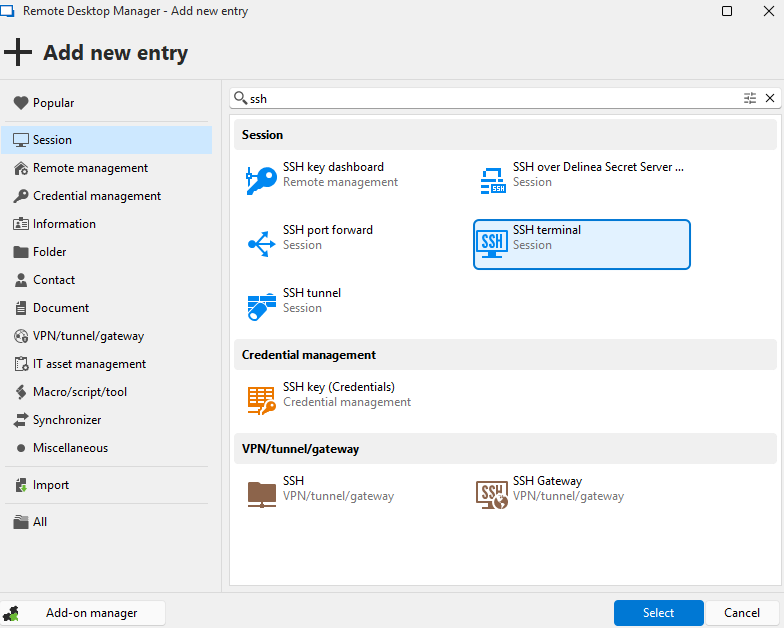Clear the ssh search text
This screenshot has height=628, width=784.
tap(770, 98)
